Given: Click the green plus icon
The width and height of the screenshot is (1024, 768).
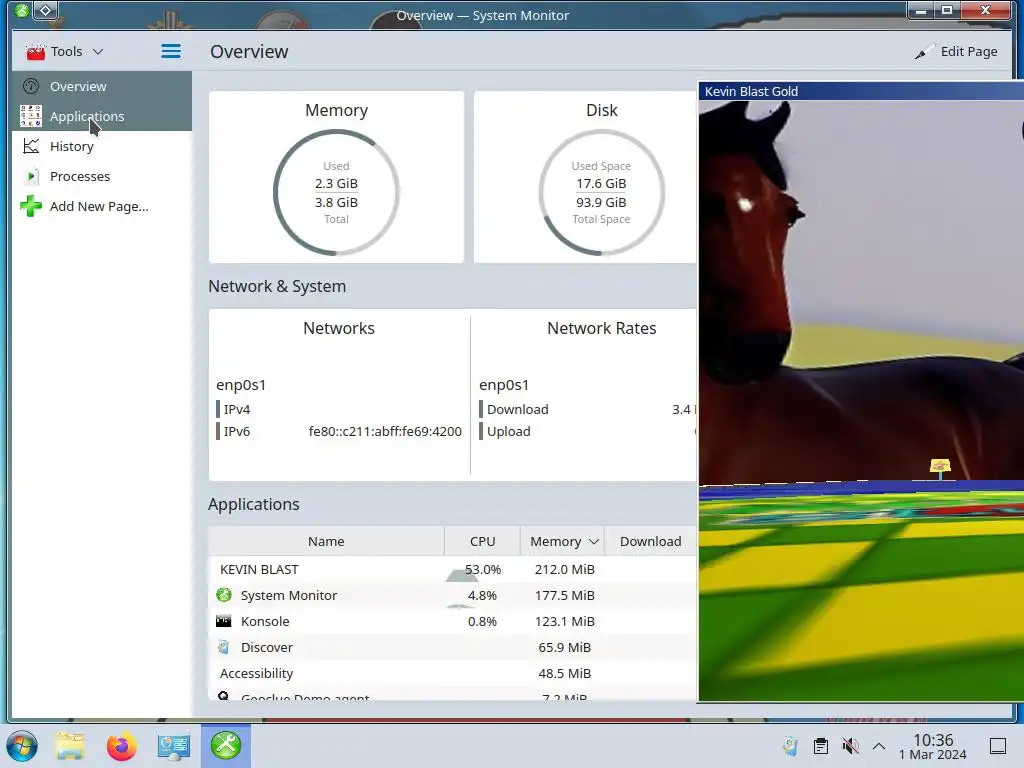Looking at the screenshot, I should click(x=31, y=206).
